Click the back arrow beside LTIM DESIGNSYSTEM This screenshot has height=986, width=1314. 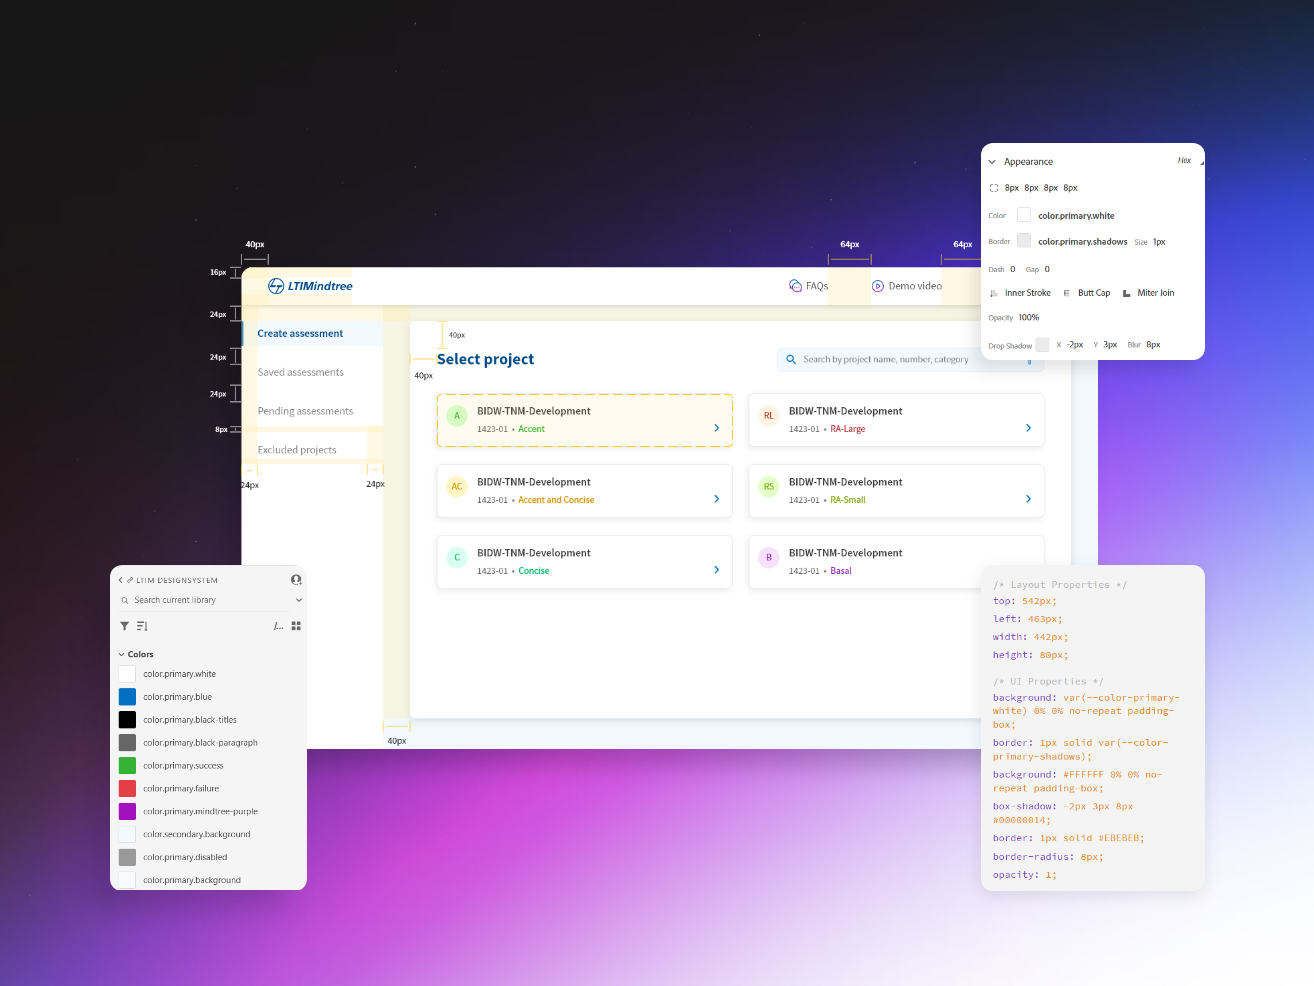click(121, 580)
